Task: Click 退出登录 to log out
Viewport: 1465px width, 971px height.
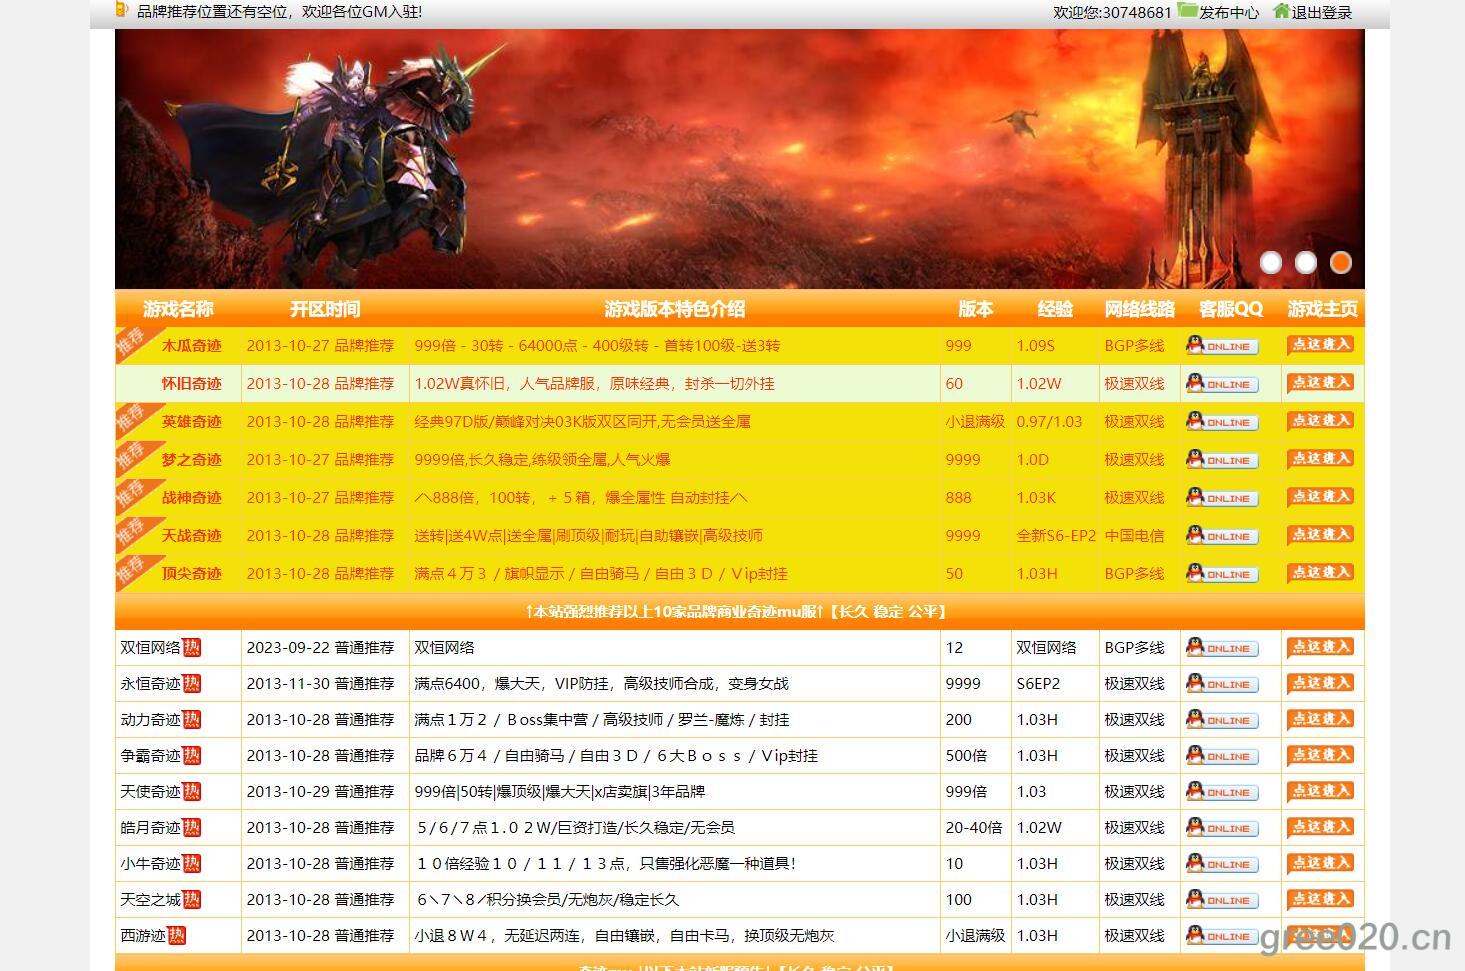Action: click(1322, 13)
